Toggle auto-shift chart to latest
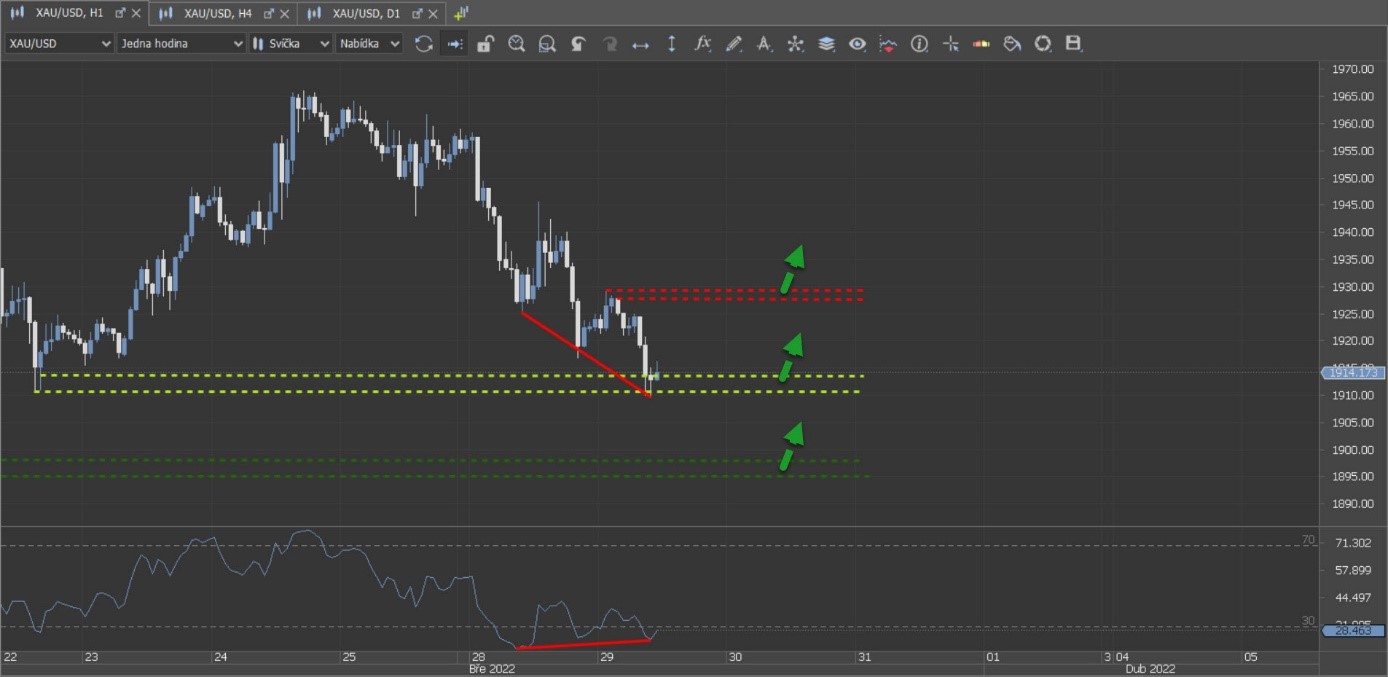 tap(455, 44)
